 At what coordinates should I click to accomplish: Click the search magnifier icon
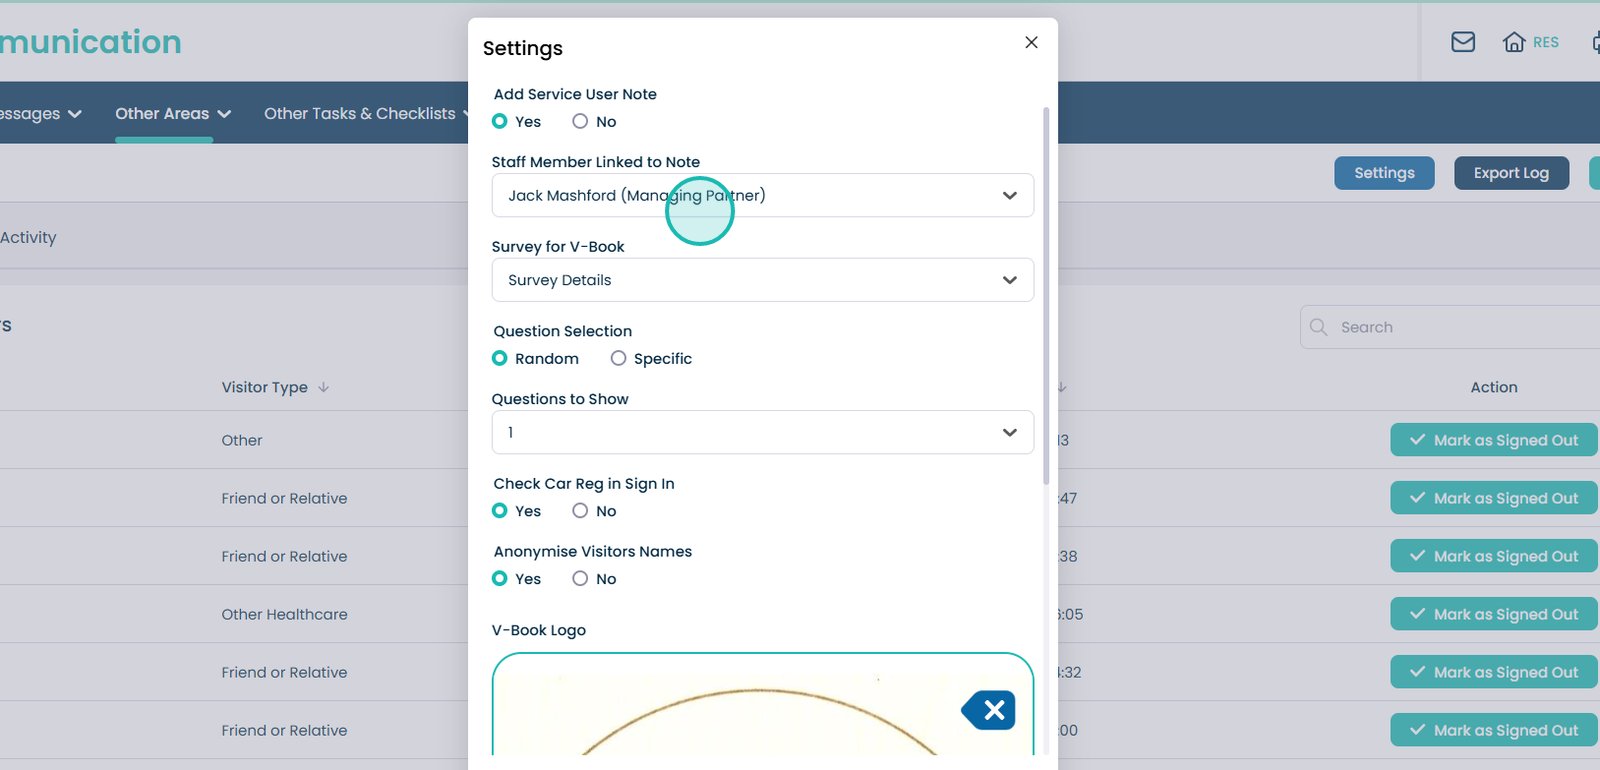pos(1319,327)
